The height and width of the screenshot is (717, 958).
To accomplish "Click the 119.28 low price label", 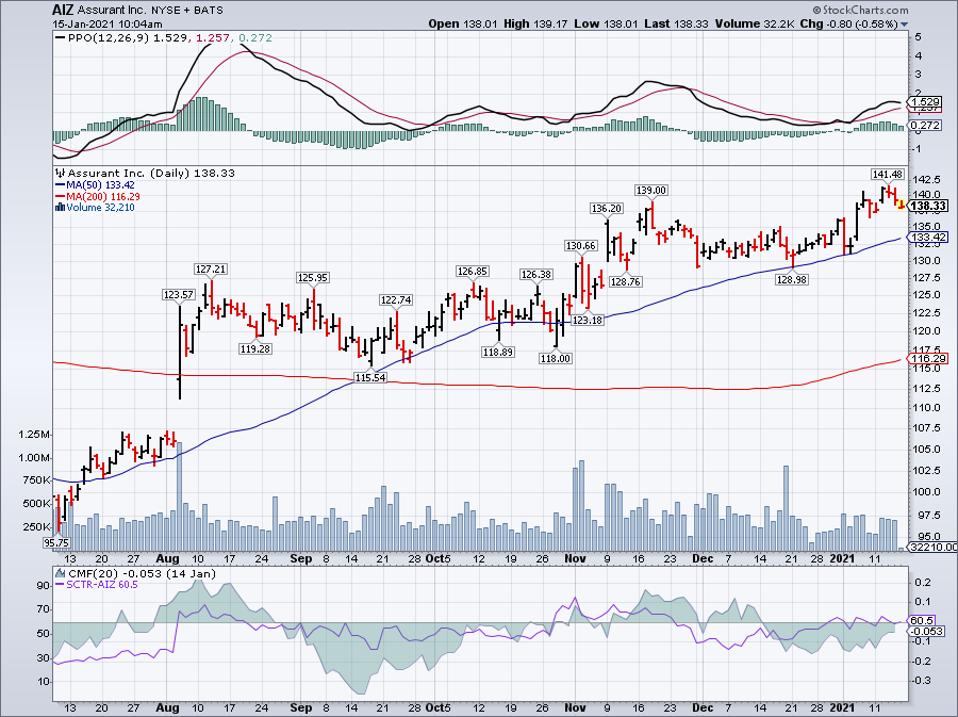I will click(x=255, y=349).
